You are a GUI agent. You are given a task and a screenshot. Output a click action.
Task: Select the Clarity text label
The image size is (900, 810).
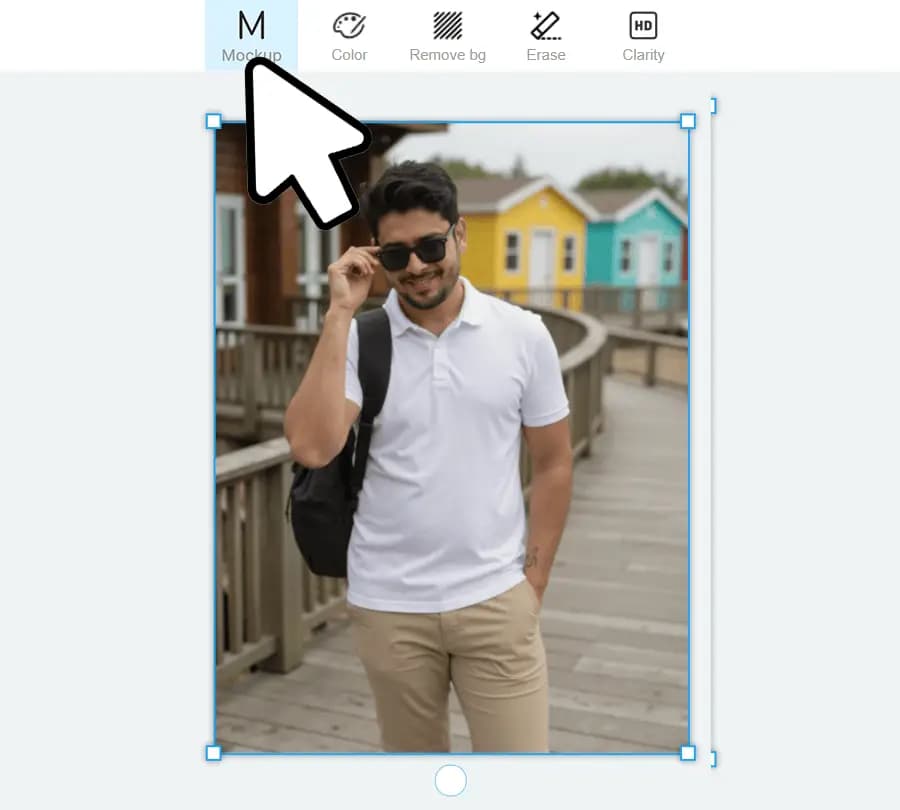643,55
